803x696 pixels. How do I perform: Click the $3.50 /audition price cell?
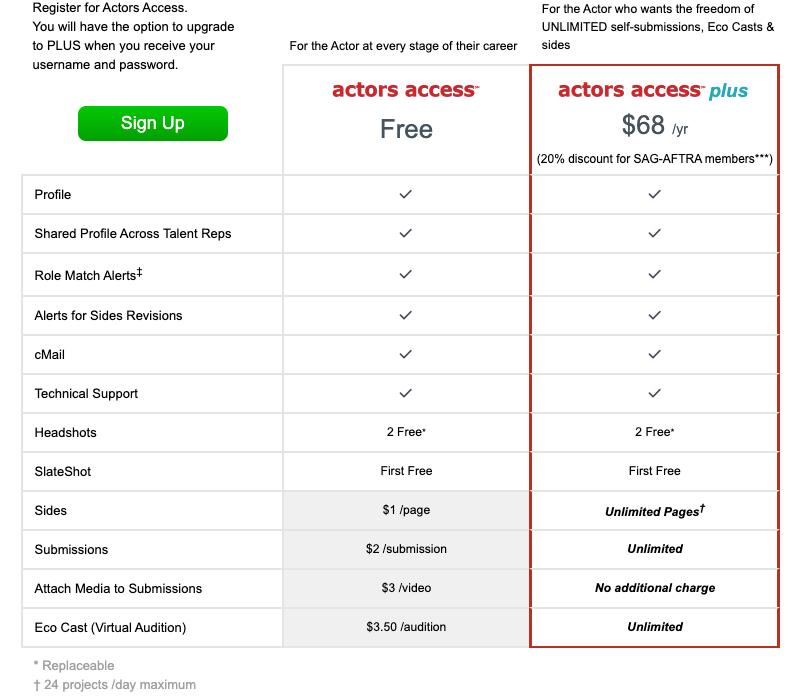point(406,627)
